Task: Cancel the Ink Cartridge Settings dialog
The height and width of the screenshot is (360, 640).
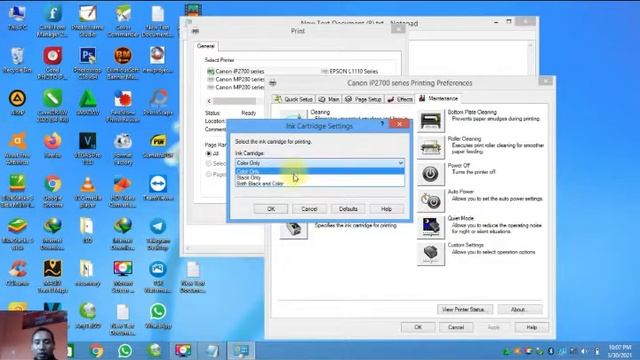Action: click(x=309, y=209)
